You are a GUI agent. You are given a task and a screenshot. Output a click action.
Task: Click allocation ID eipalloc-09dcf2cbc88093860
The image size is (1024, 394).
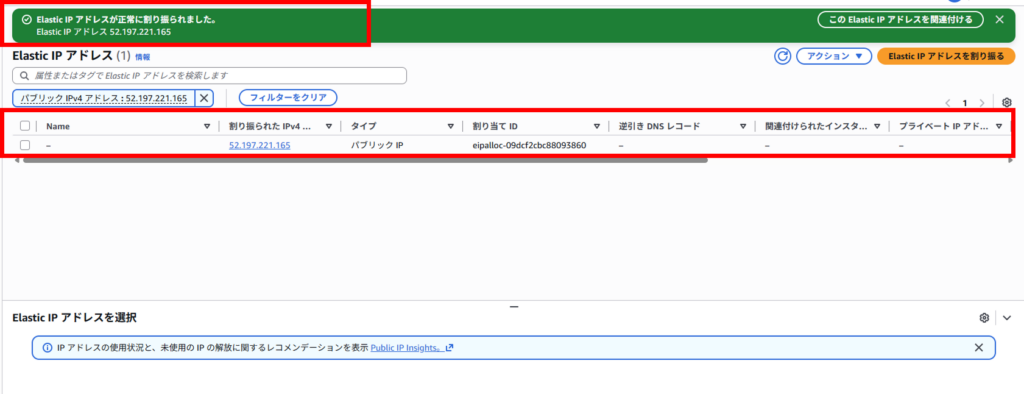coord(529,145)
